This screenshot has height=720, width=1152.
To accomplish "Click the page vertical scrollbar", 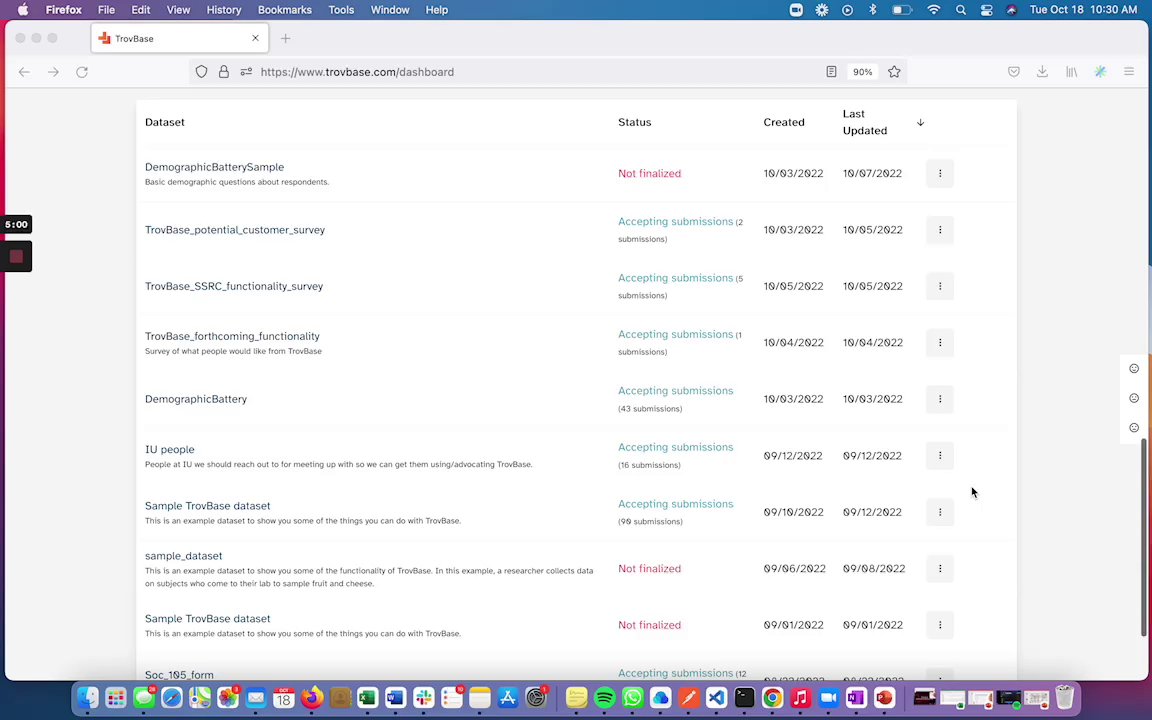I will [x=1144, y=536].
